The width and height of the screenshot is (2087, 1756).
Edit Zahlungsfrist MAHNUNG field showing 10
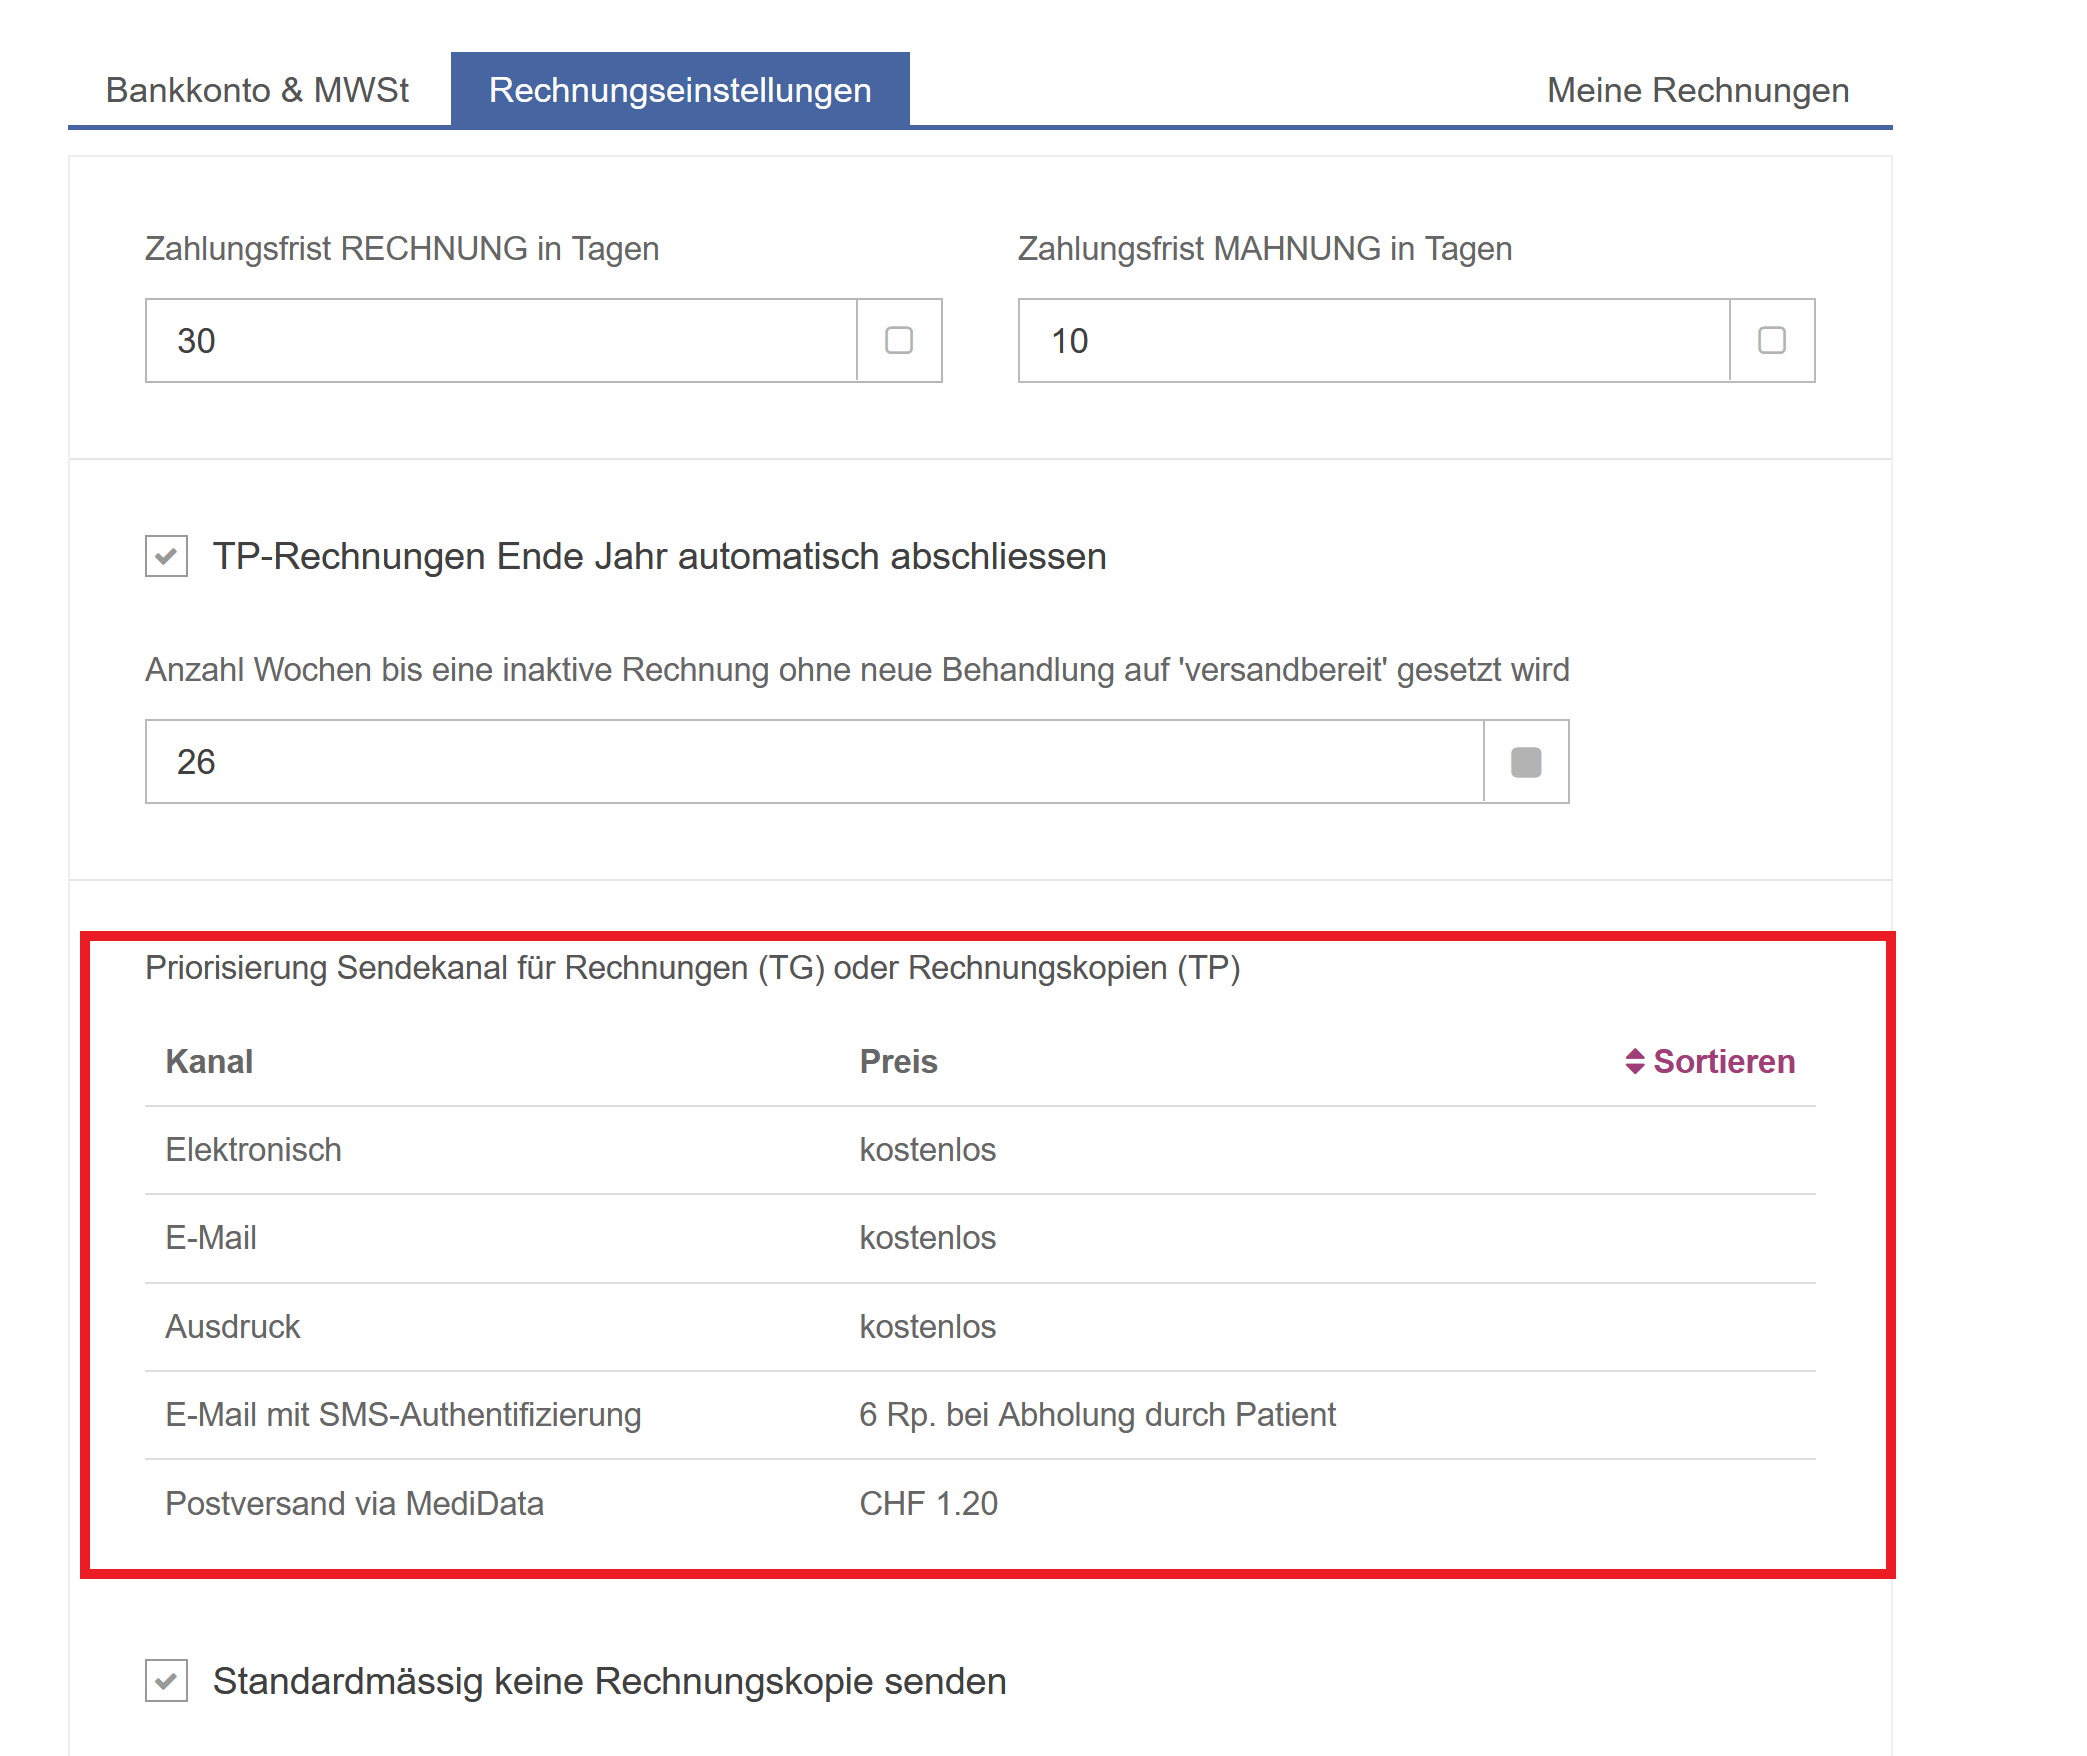pyautogui.click(x=1374, y=341)
